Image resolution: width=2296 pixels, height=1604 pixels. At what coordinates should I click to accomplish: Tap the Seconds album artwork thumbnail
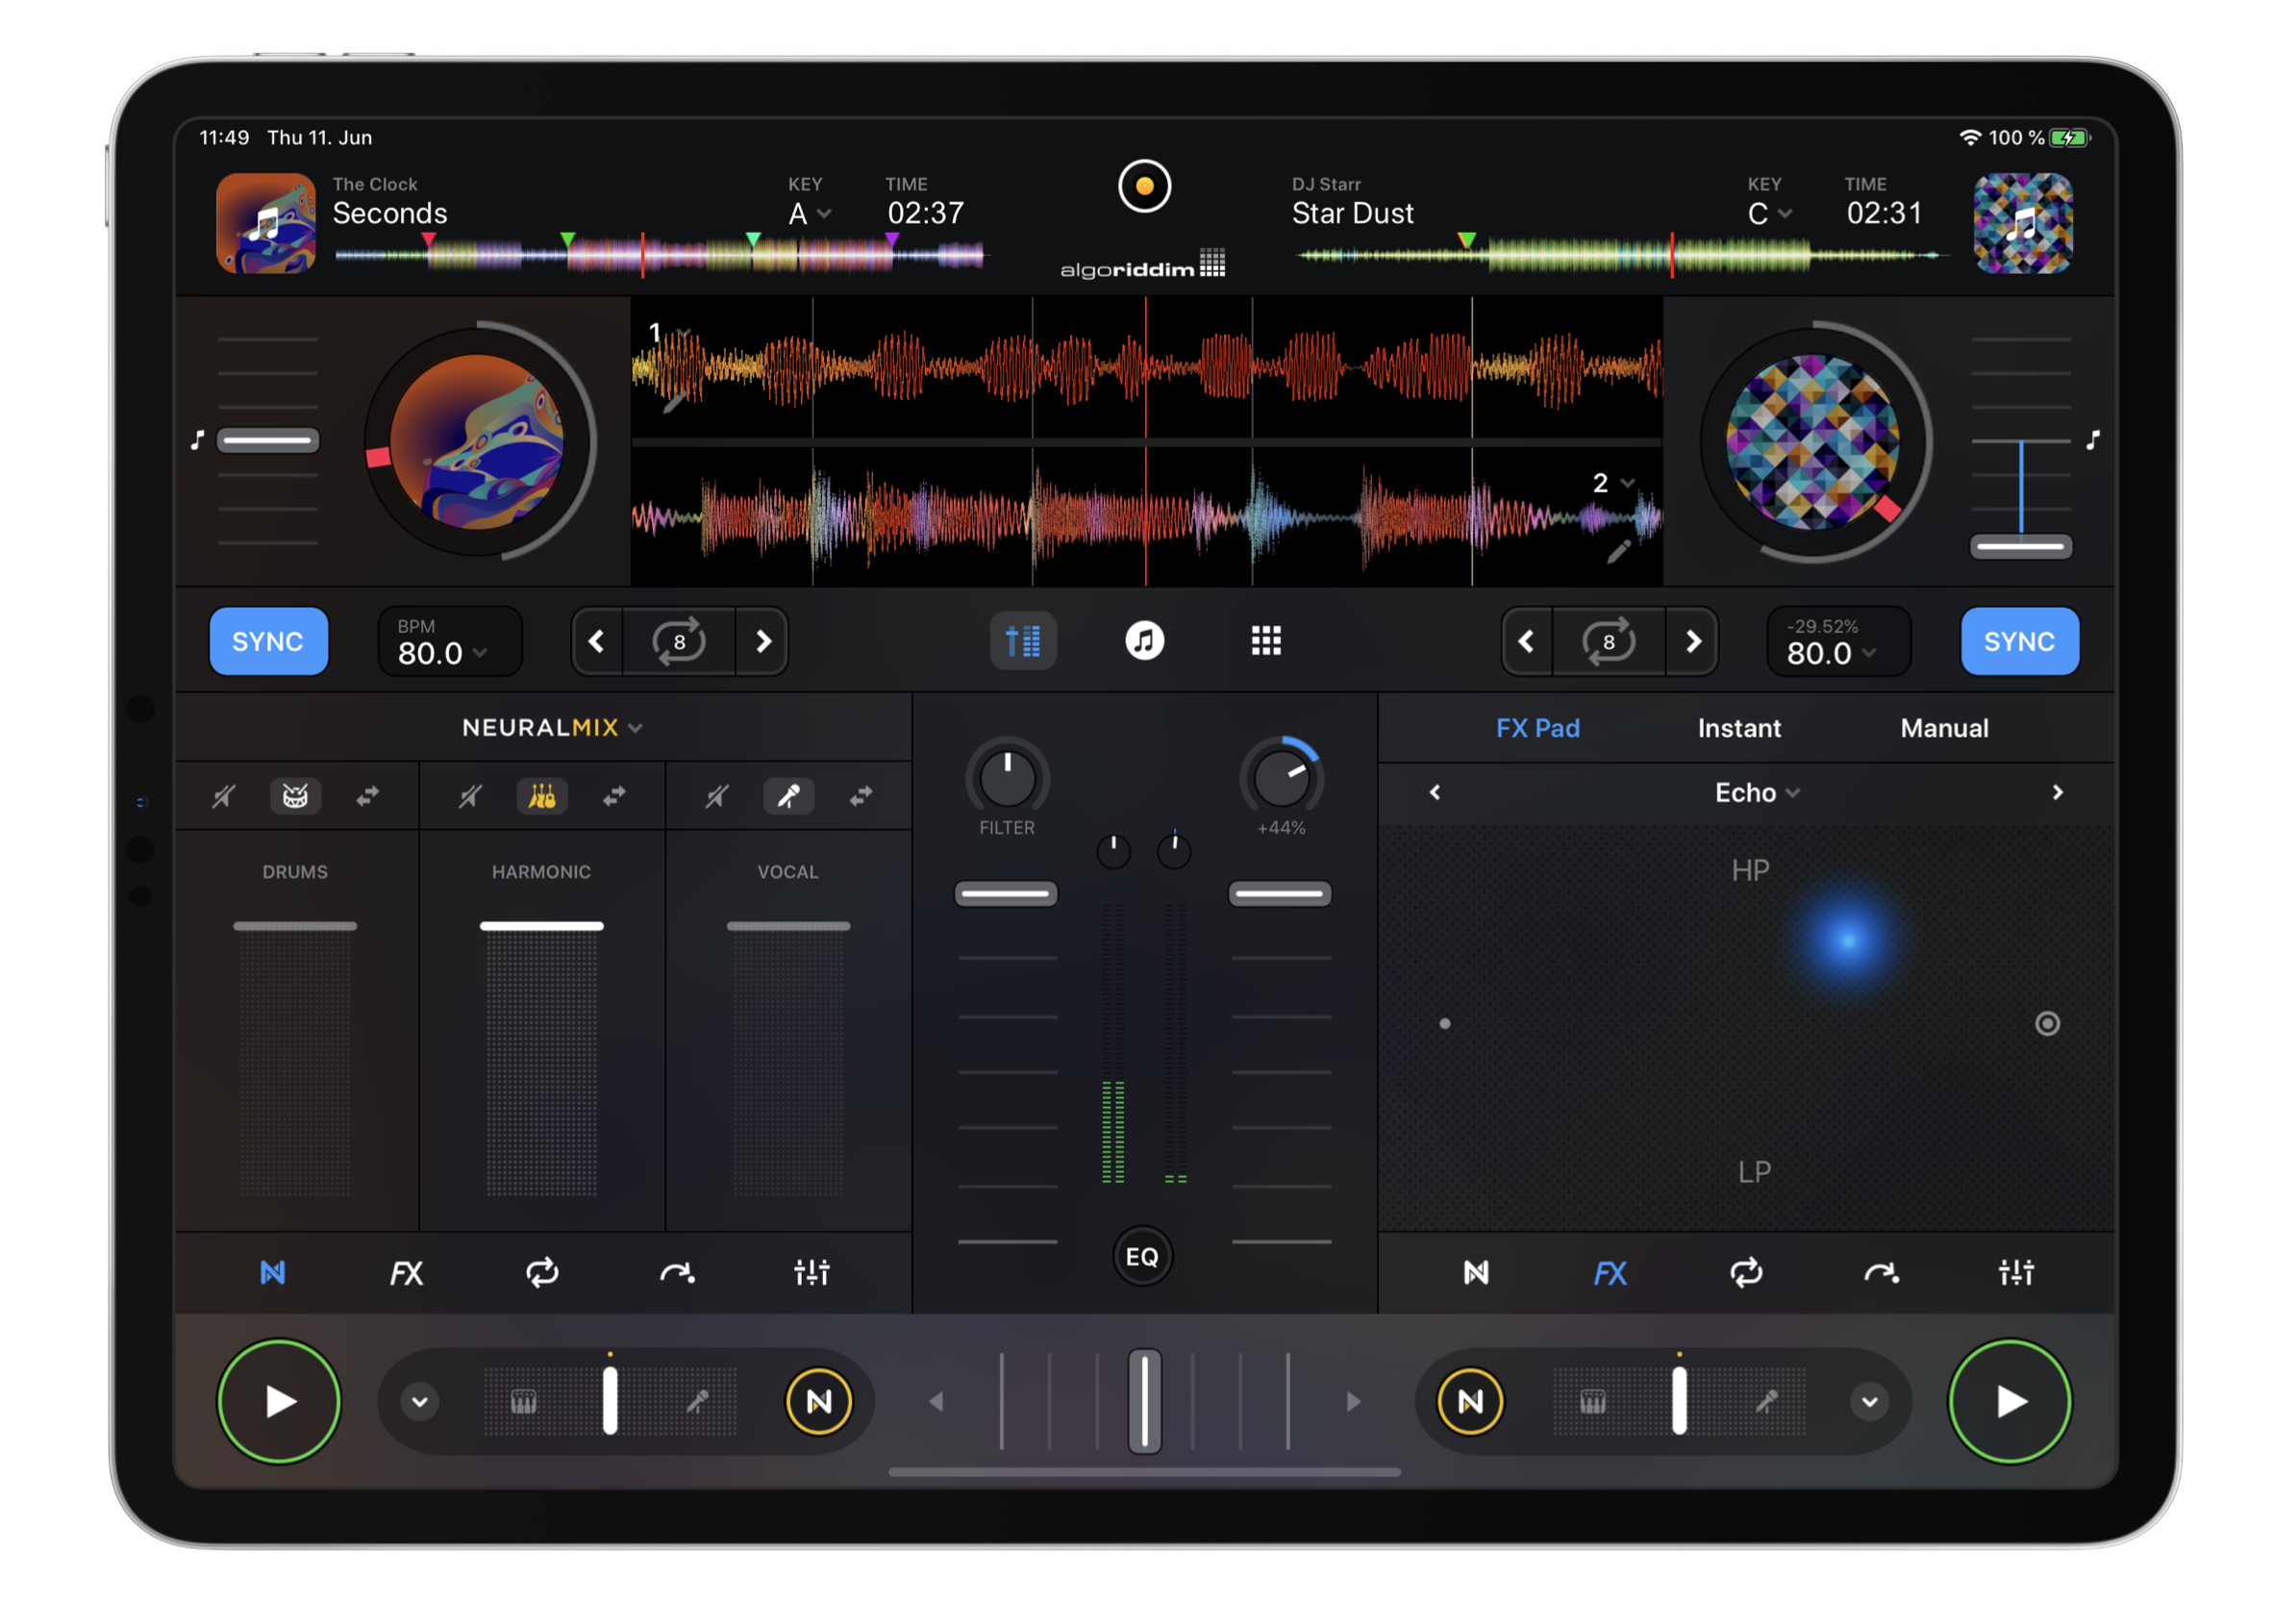click(x=266, y=223)
